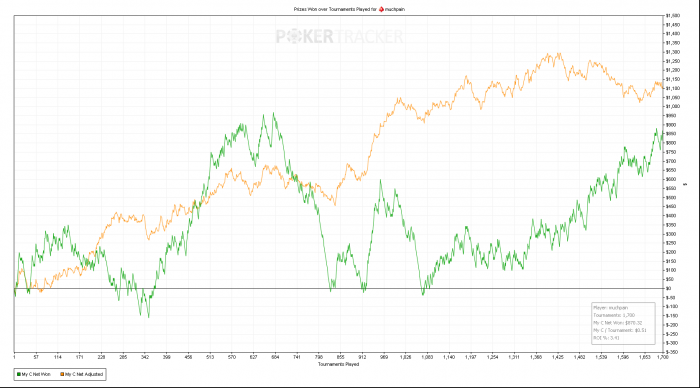Click x-axis tick label 912

coord(362,357)
